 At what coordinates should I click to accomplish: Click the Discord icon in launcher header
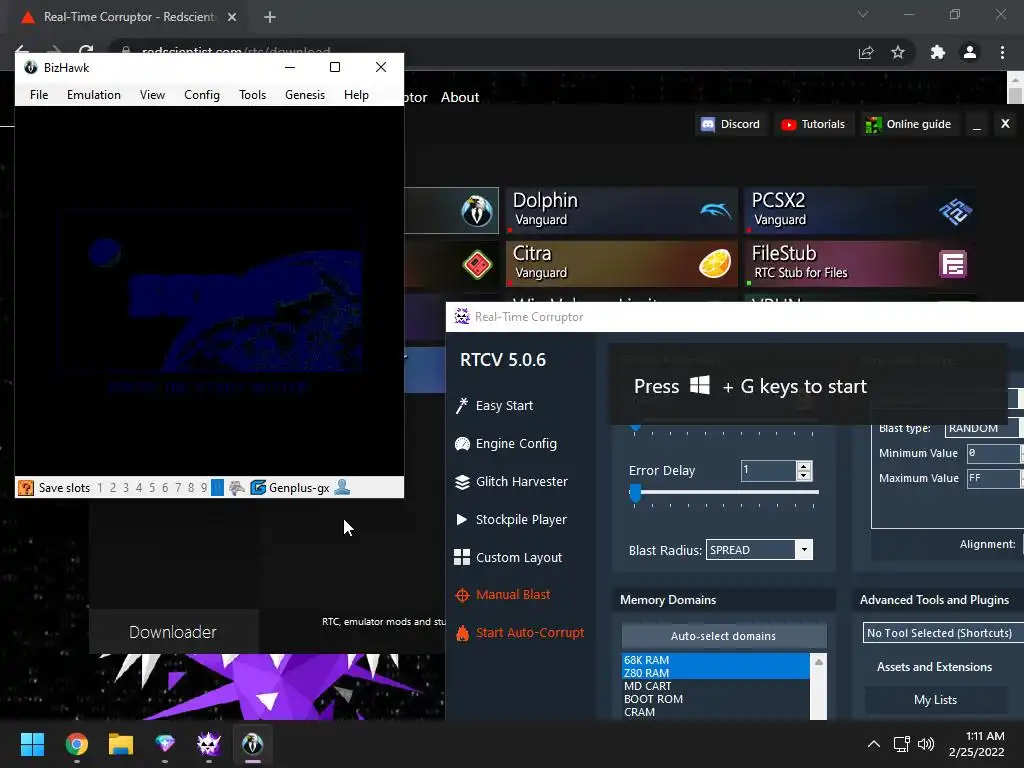[708, 124]
